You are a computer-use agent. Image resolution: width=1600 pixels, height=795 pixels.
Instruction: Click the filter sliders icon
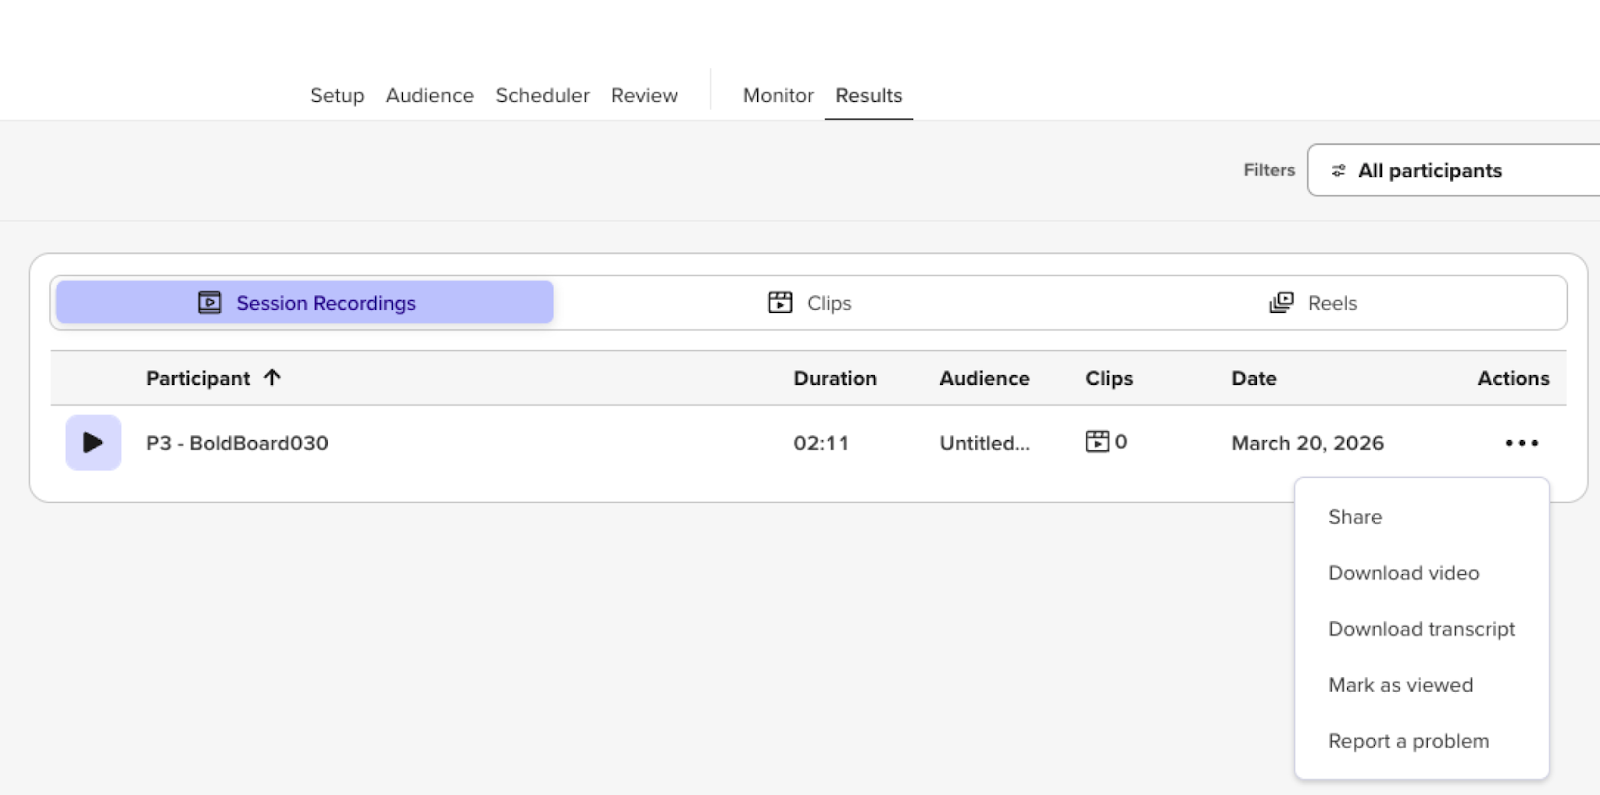click(1338, 171)
